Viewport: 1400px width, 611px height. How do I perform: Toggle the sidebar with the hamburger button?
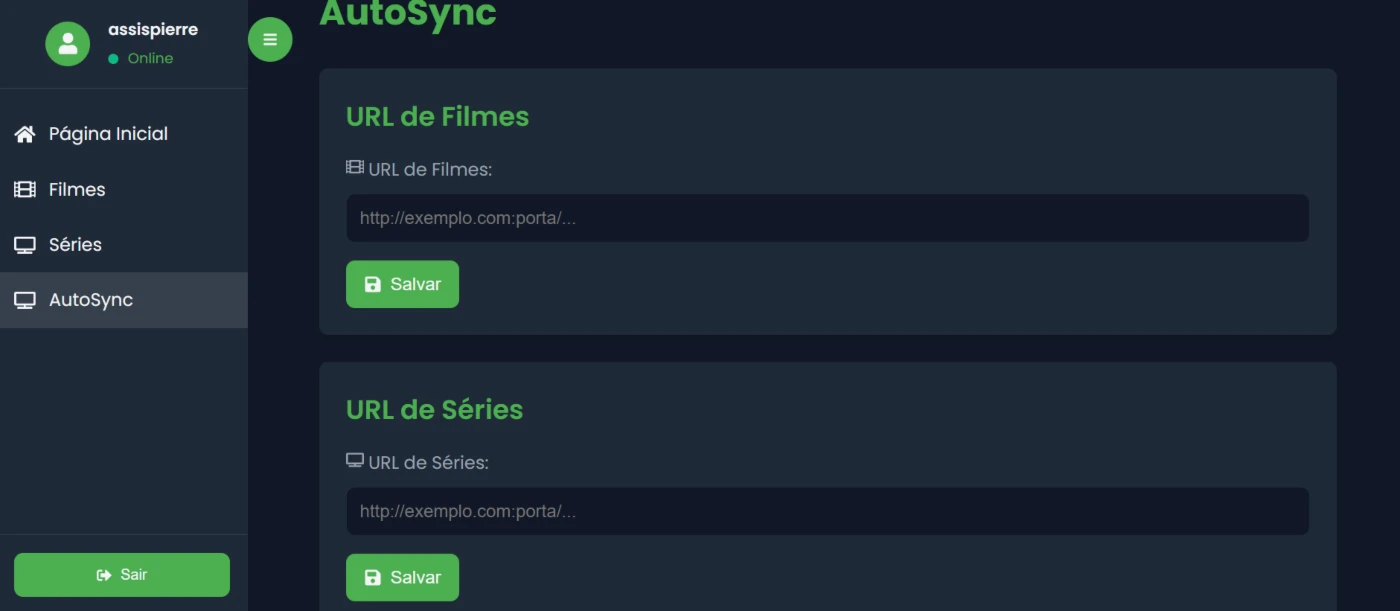pyautogui.click(x=270, y=40)
